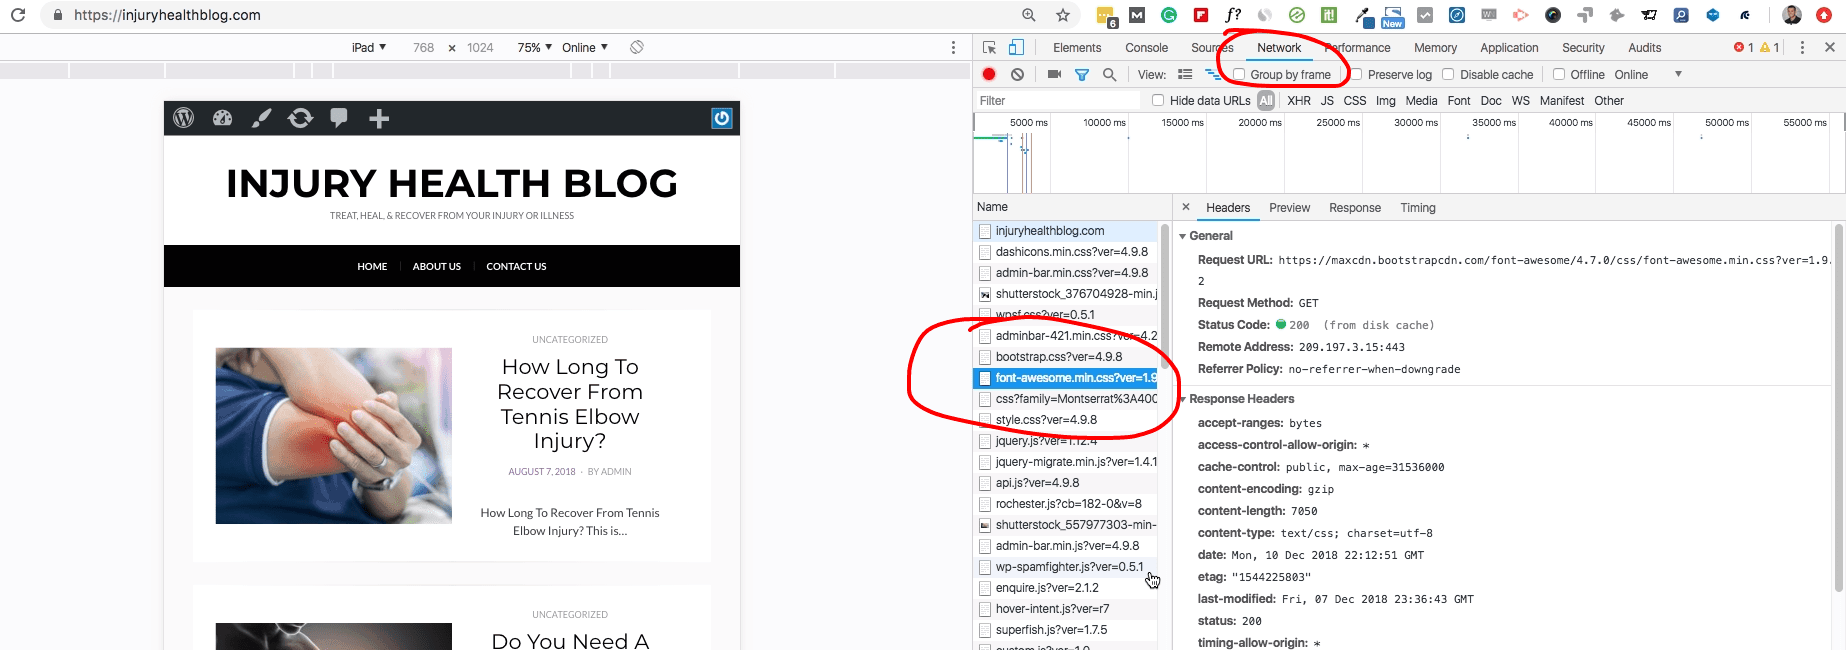Image resolution: width=1846 pixels, height=650 pixels.
Task: Switch to the Response tab
Action: pyautogui.click(x=1354, y=207)
